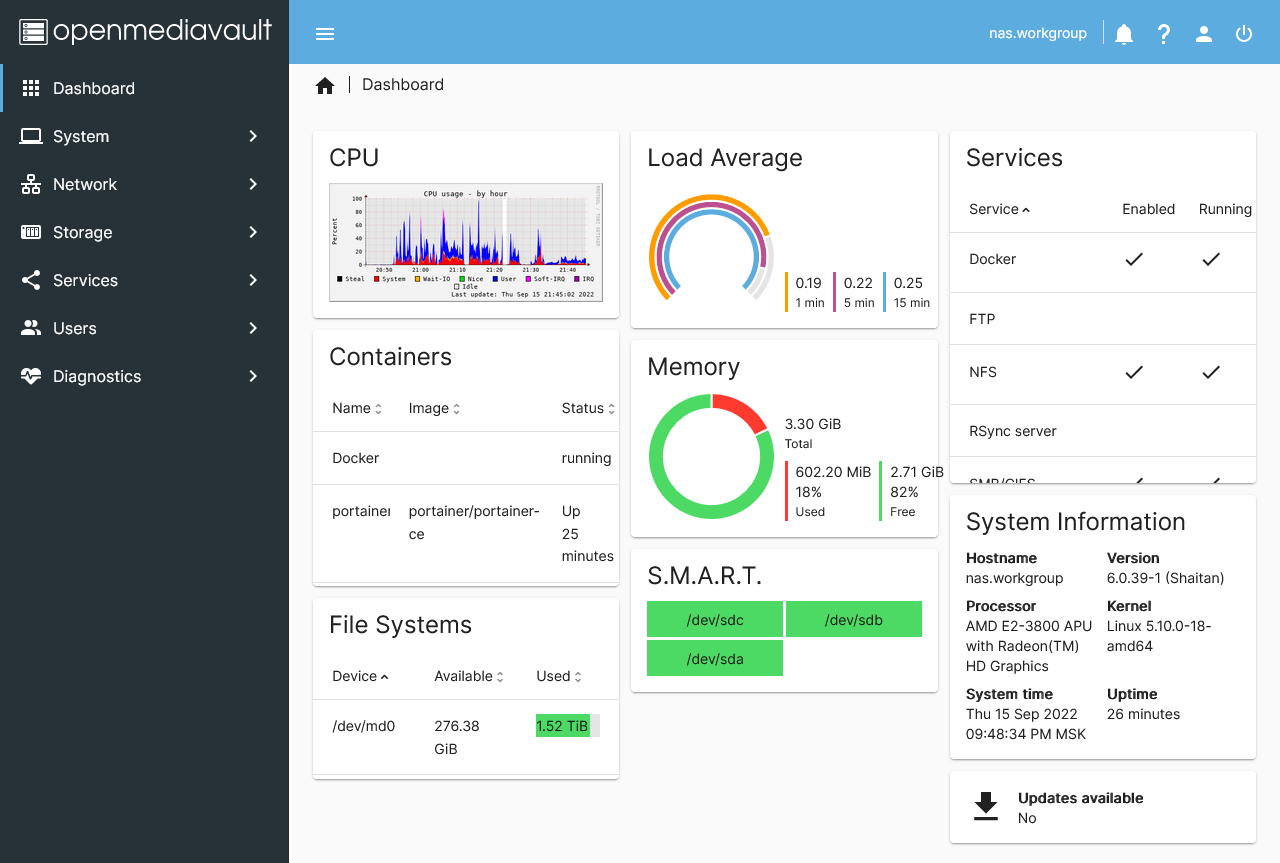Screen dimensions: 1280x863
Task: Expand the Storage menu chevron
Action: click(253, 232)
